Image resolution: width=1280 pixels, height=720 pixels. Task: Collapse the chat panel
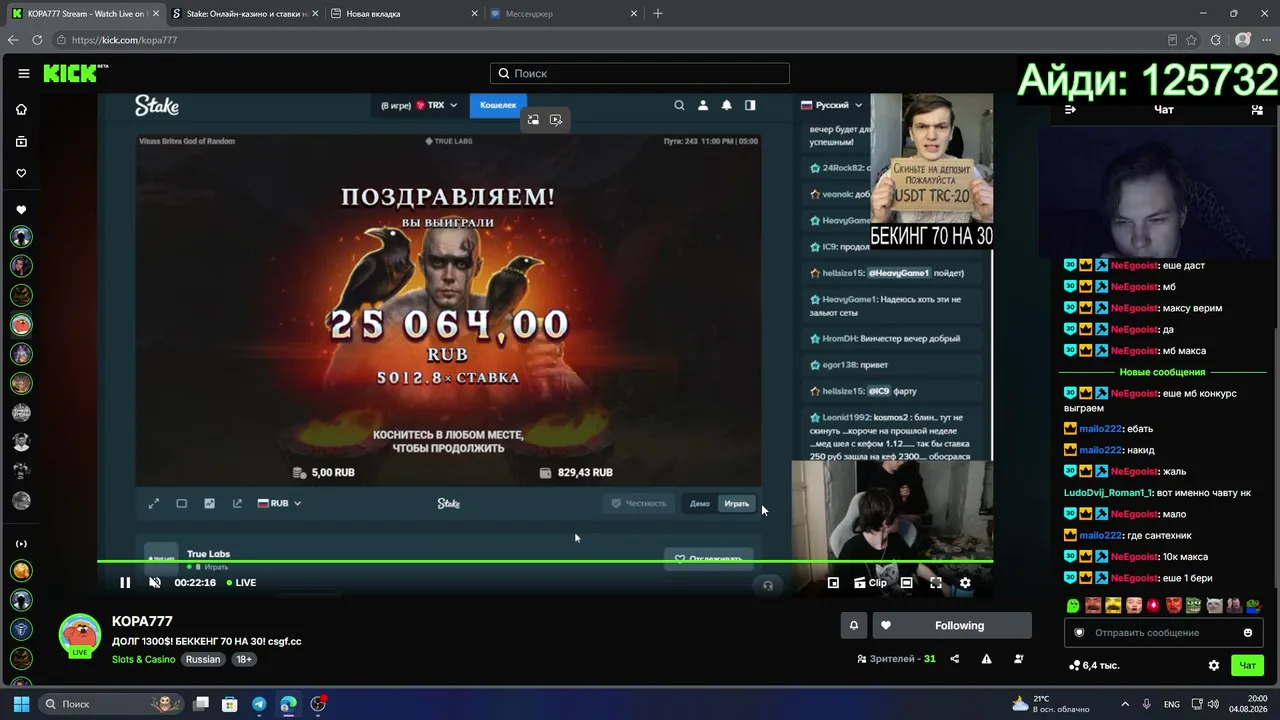(x=1070, y=110)
